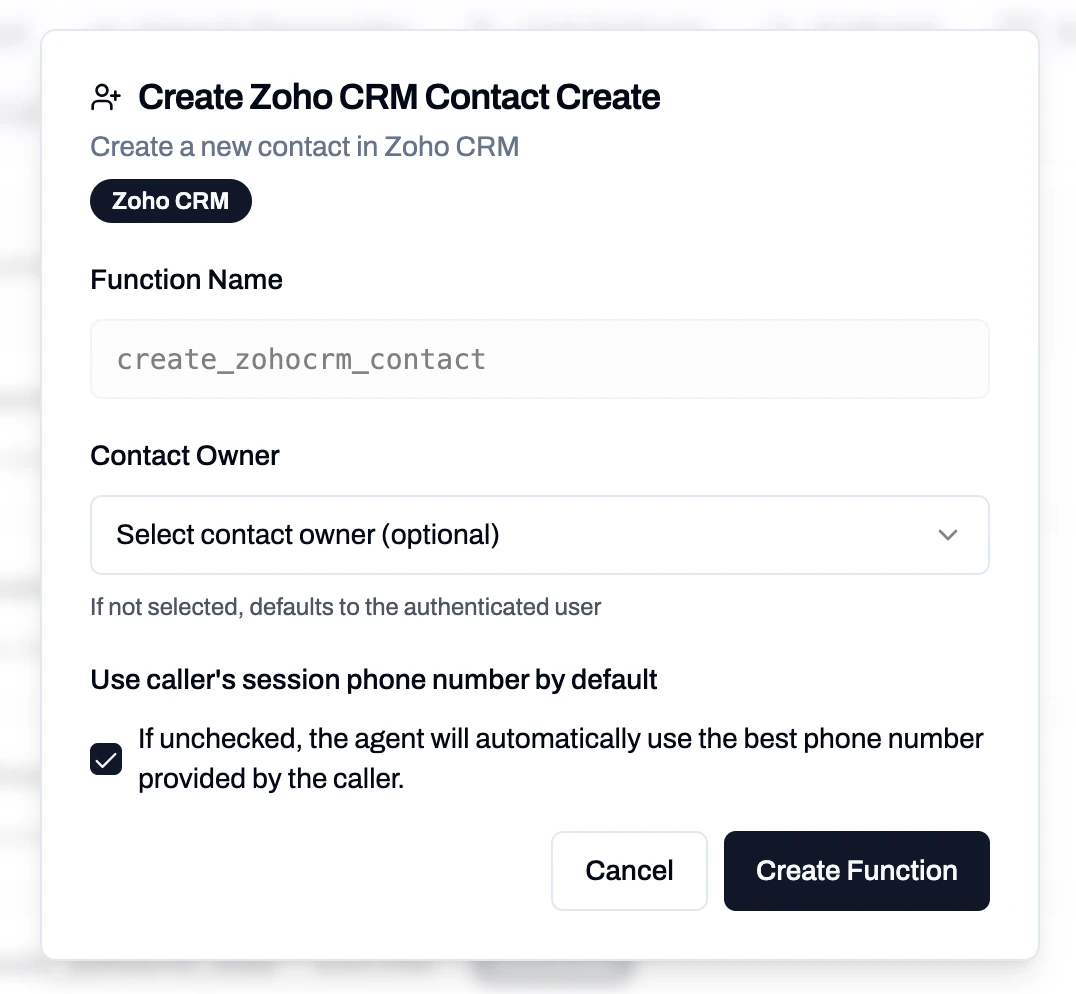The height and width of the screenshot is (994, 1076).
Task: Click the create_zohocrm_contact function name field
Action: (x=540, y=358)
